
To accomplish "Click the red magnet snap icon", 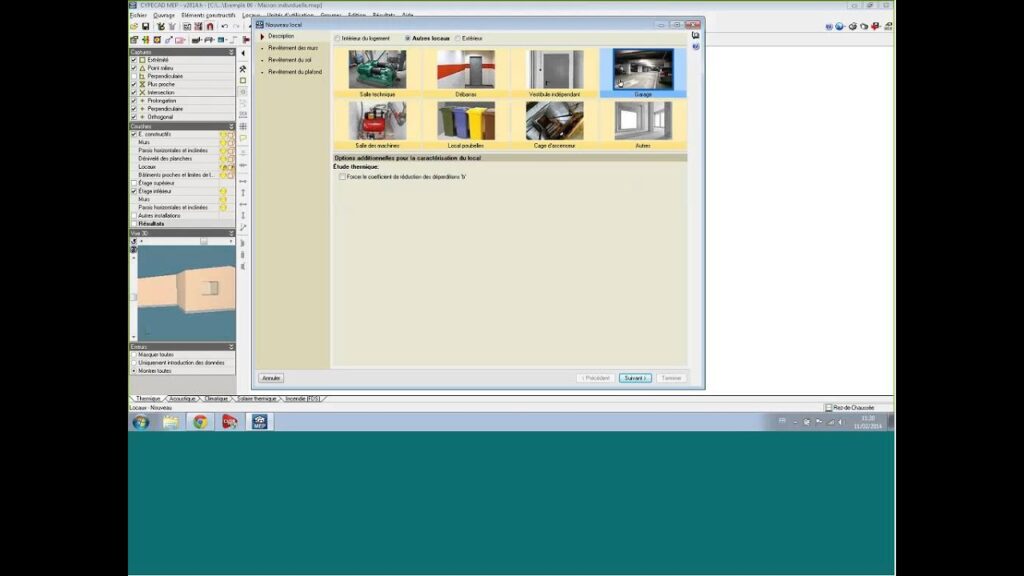I will pos(211,27).
